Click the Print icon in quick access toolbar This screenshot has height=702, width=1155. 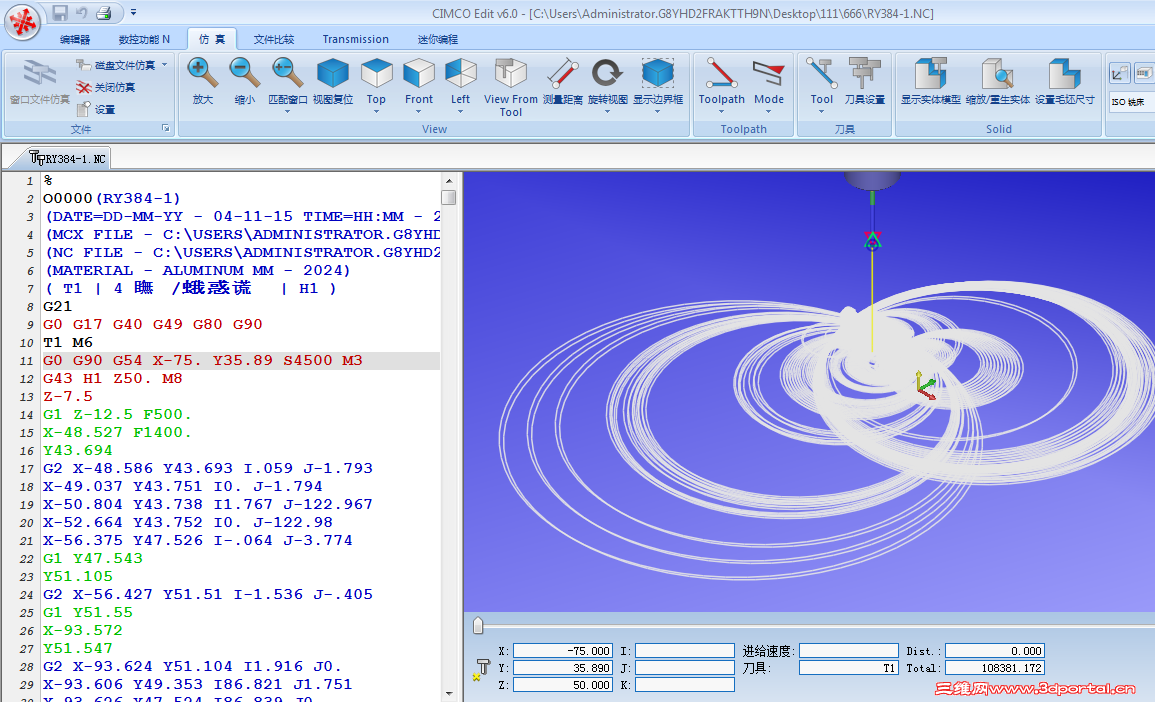click(104, 13)
